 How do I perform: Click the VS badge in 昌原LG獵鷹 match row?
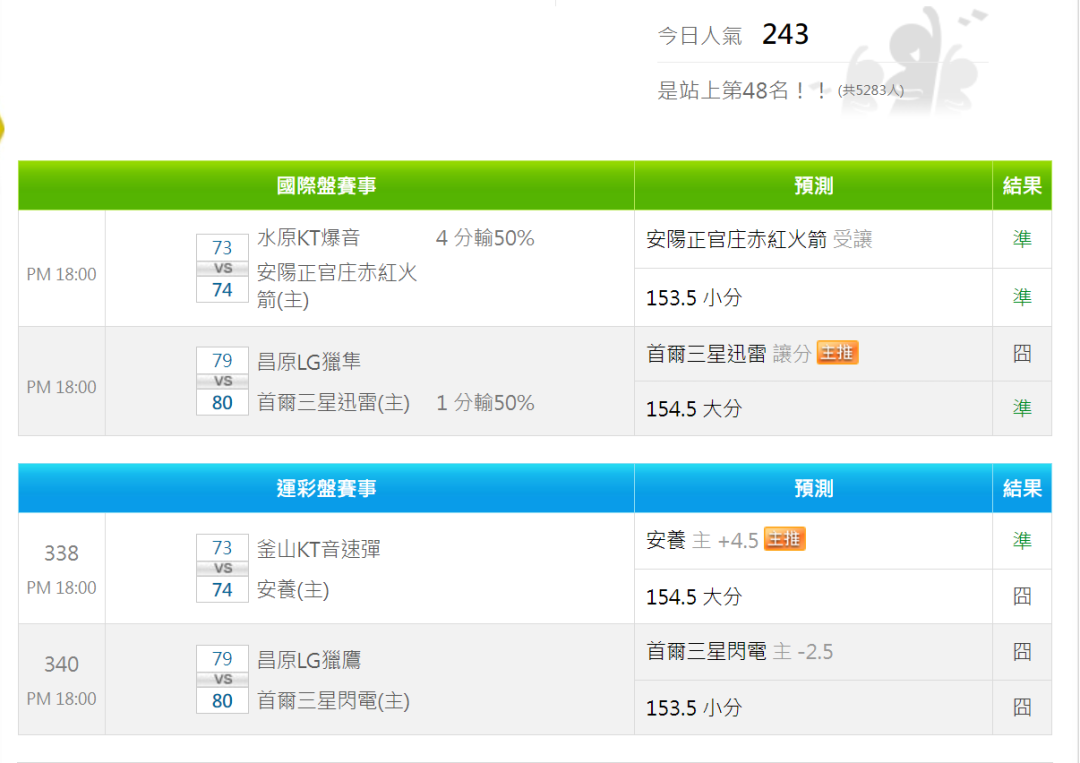222,680
